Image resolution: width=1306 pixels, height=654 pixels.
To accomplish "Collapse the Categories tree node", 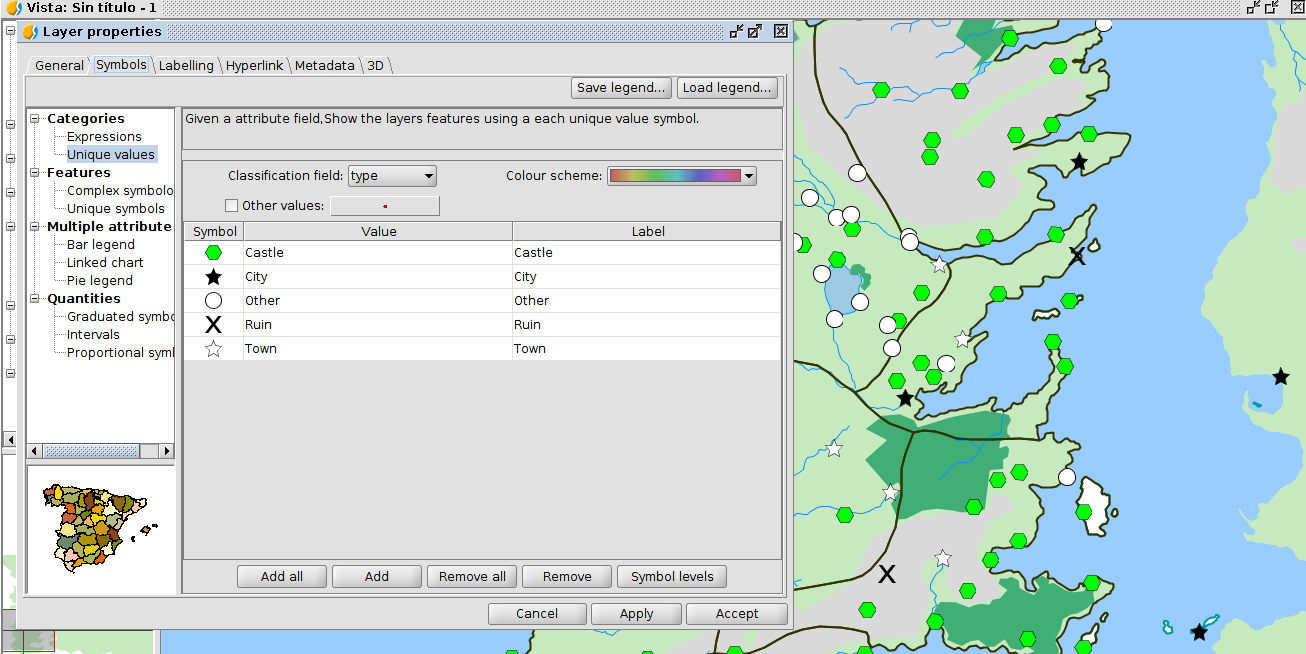I will (34, 119).
